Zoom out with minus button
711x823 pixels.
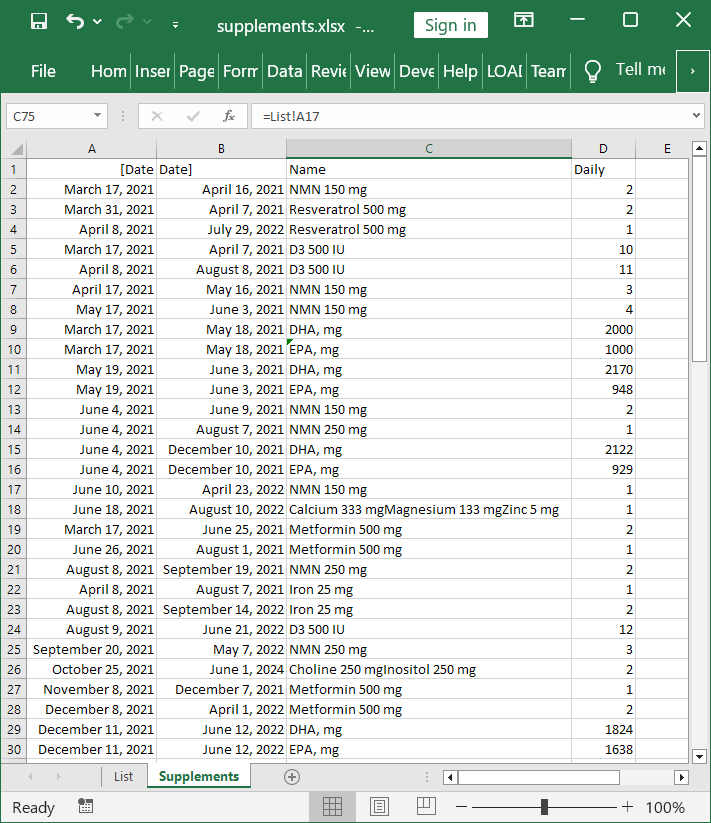[461, 807]
